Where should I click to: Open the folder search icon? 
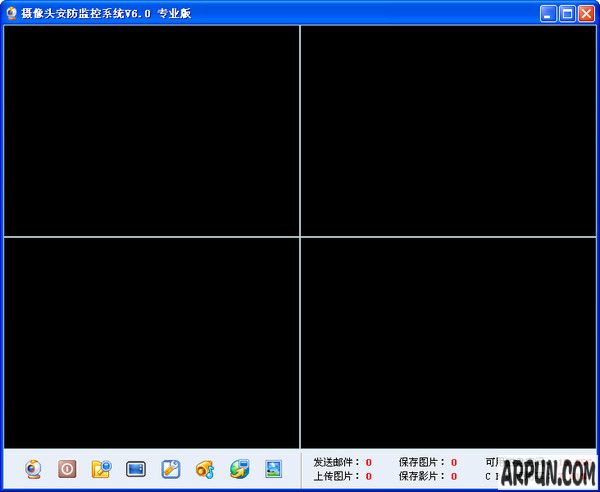pyautogui.click(x=101, y=468)
